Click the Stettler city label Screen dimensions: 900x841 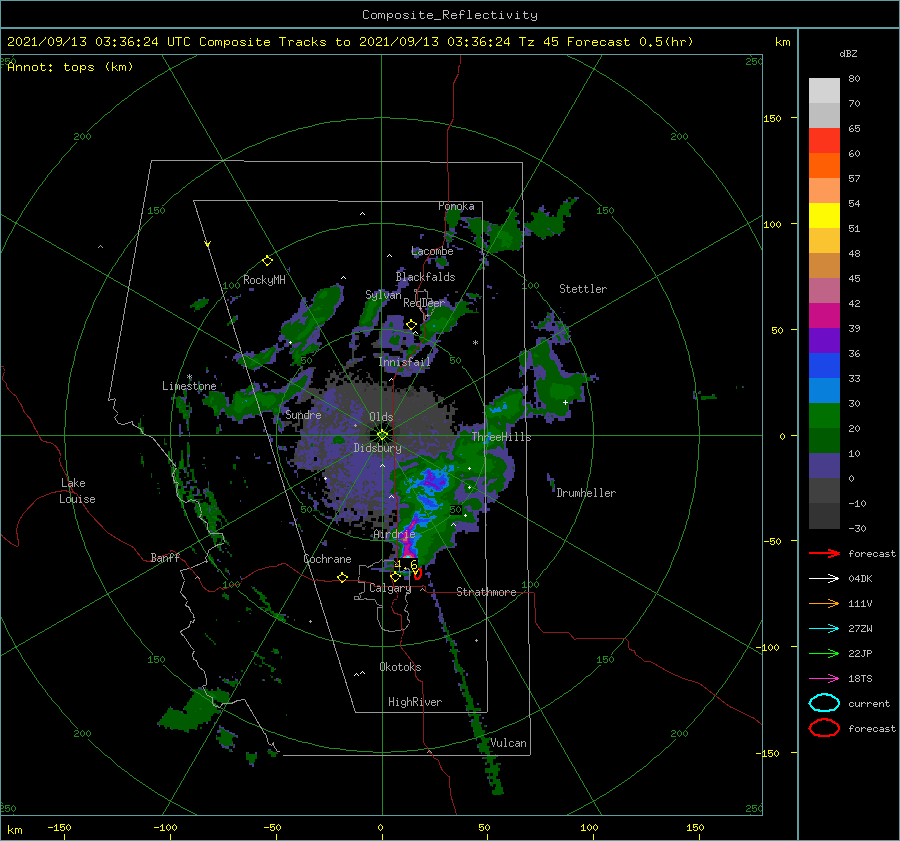(583, 289)
